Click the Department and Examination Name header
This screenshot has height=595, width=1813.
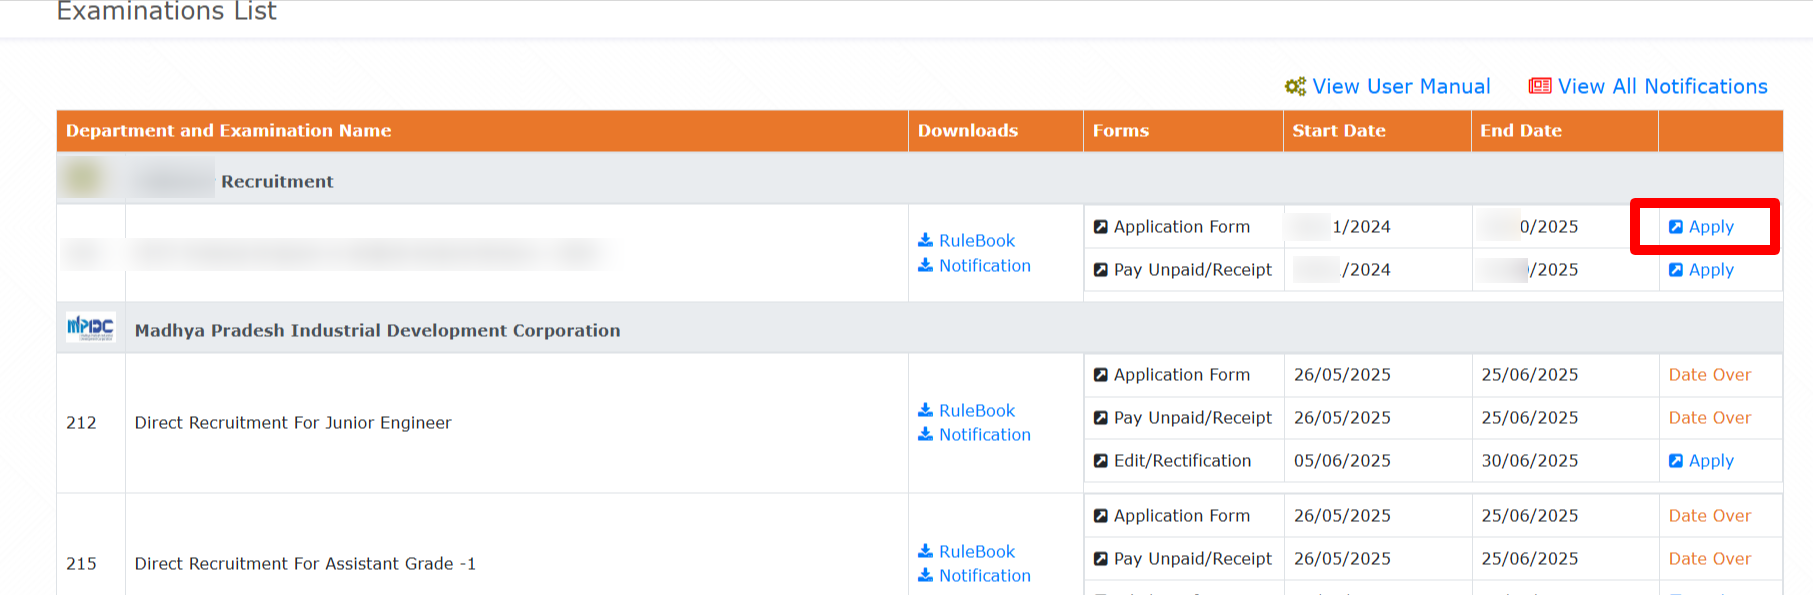point(228,131)
